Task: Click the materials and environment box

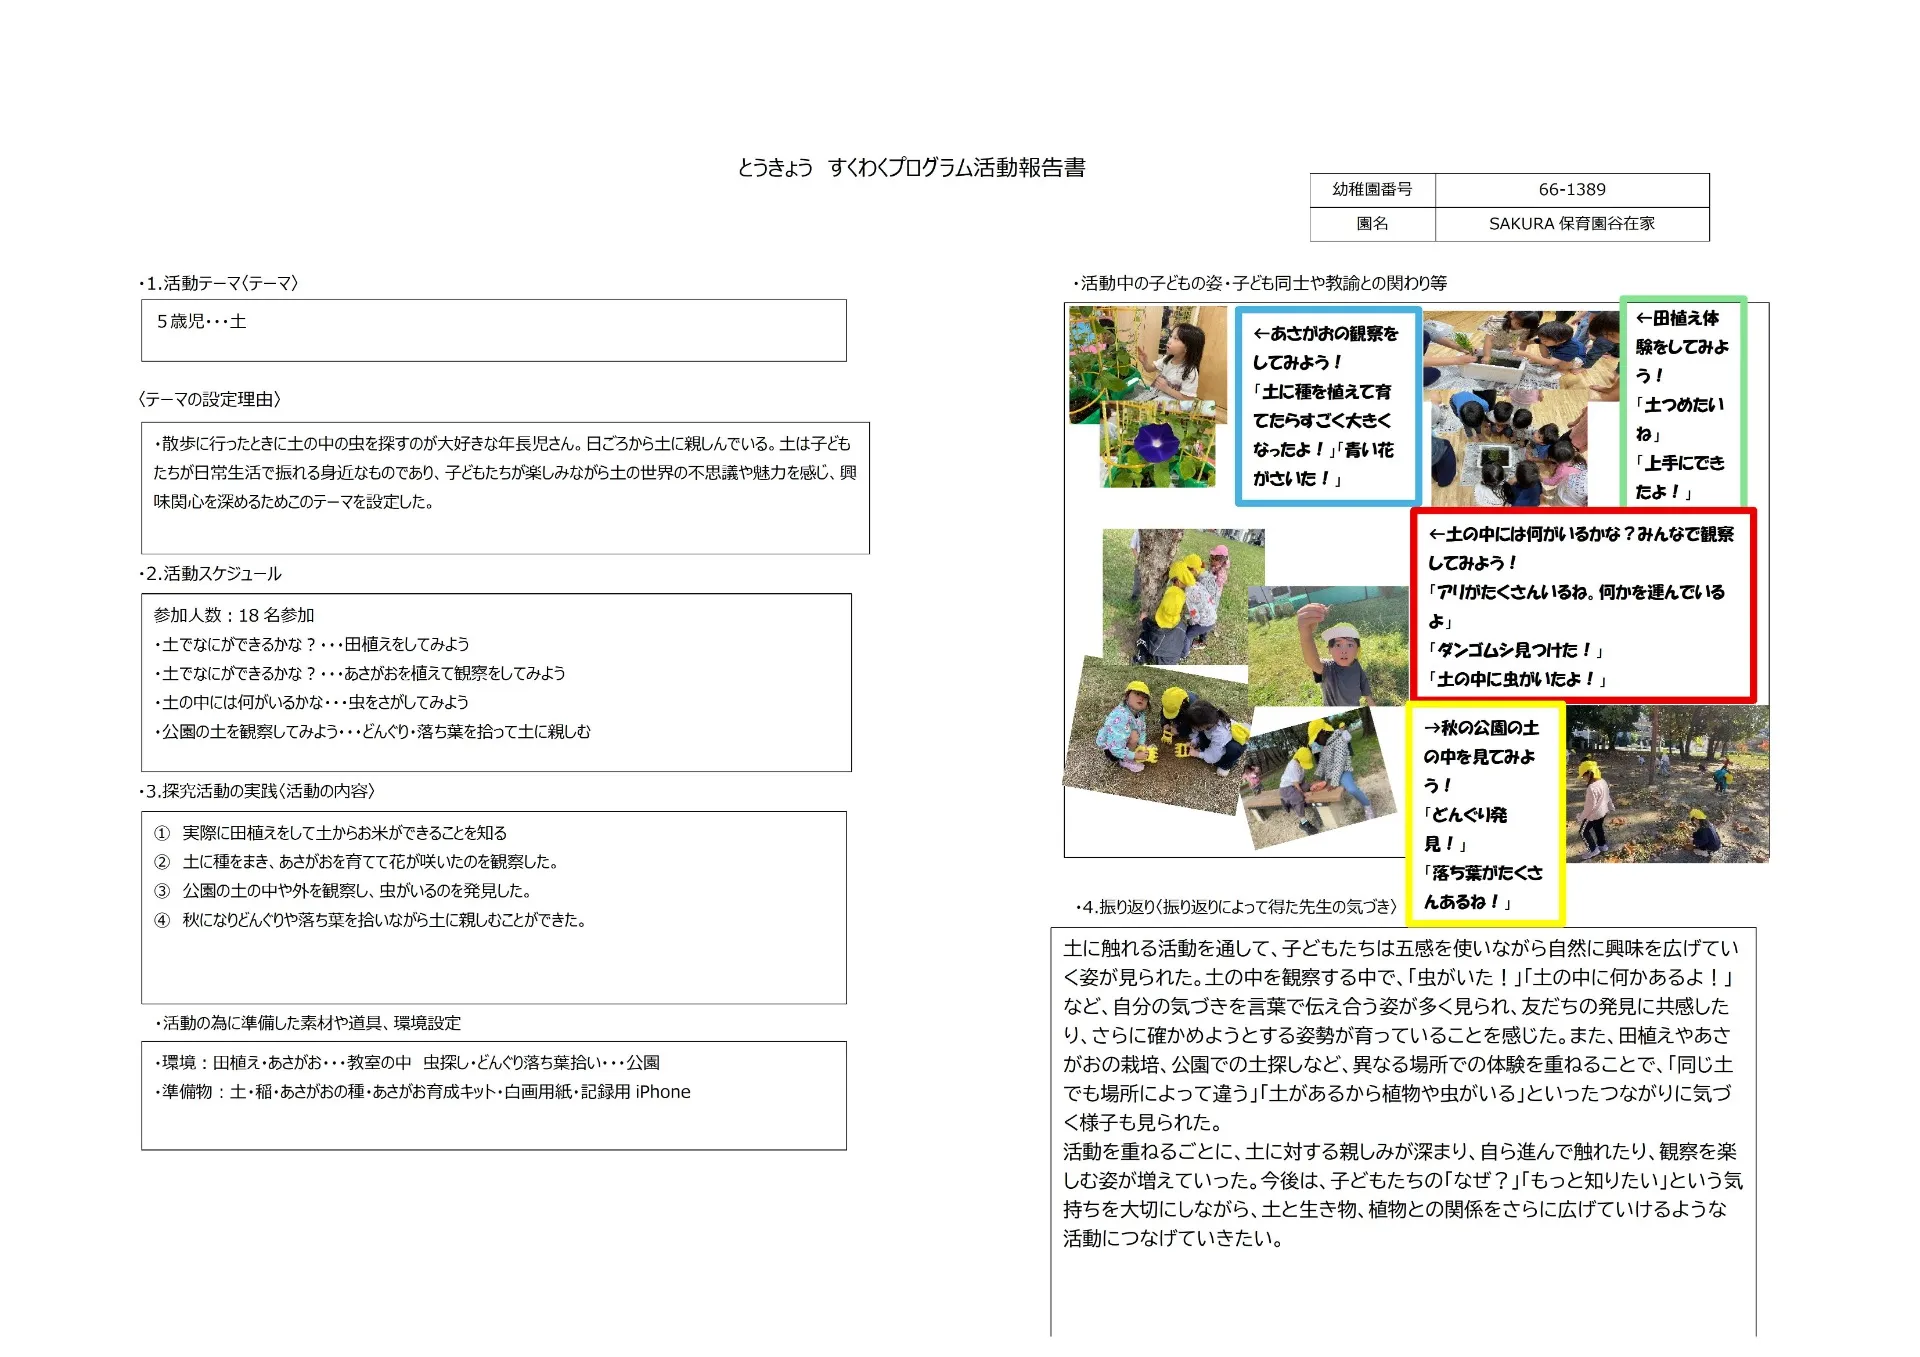Action: click(x=493, y=1095)
